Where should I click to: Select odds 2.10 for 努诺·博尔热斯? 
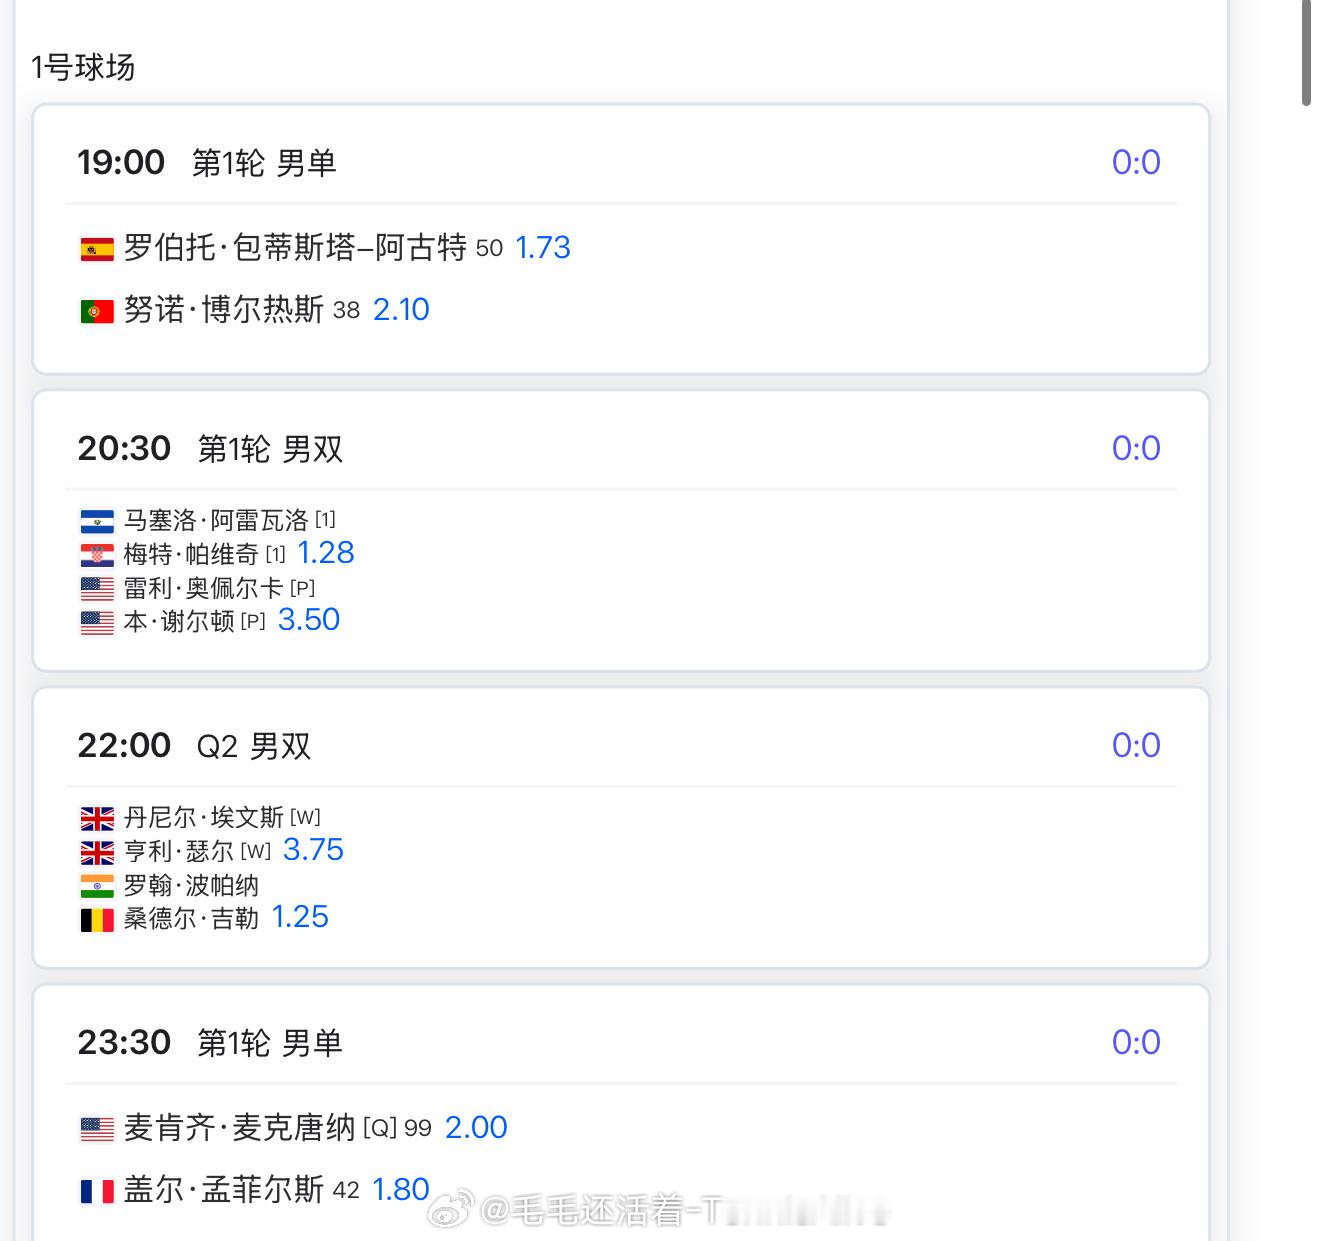click(401, 309)
